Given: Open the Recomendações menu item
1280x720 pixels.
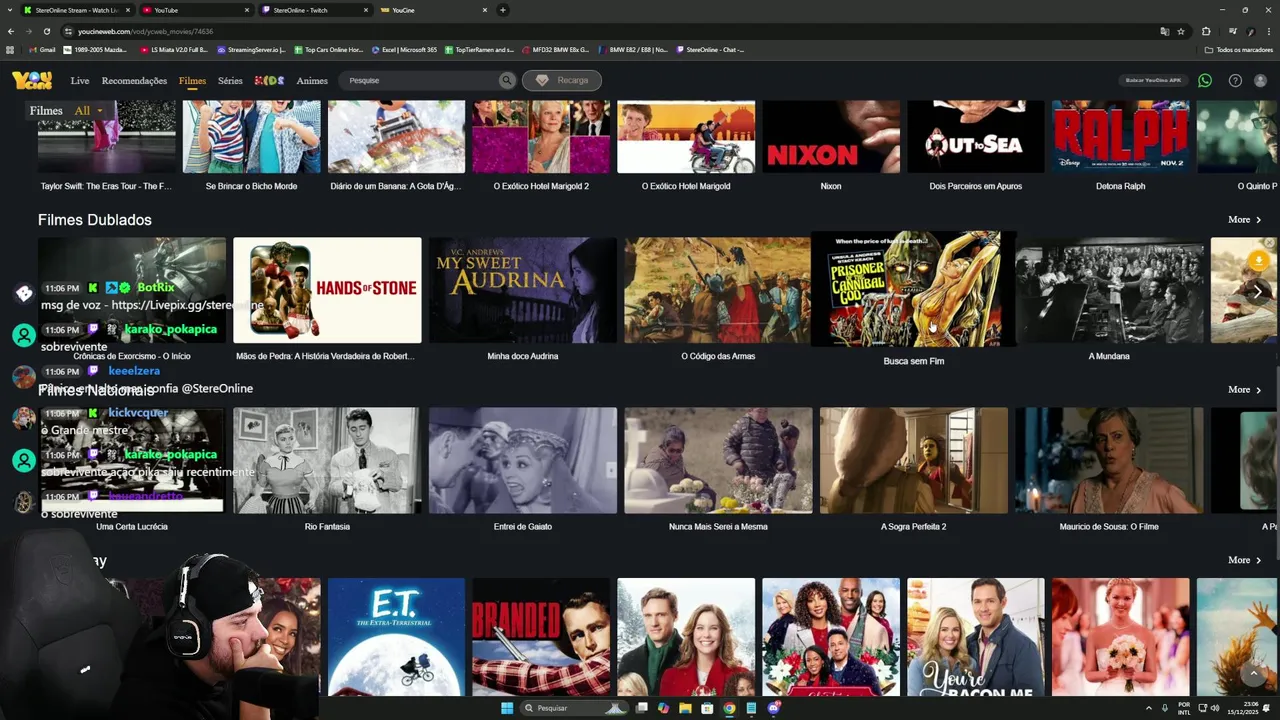Looking at the screenshot, I should tap(134, 81).
